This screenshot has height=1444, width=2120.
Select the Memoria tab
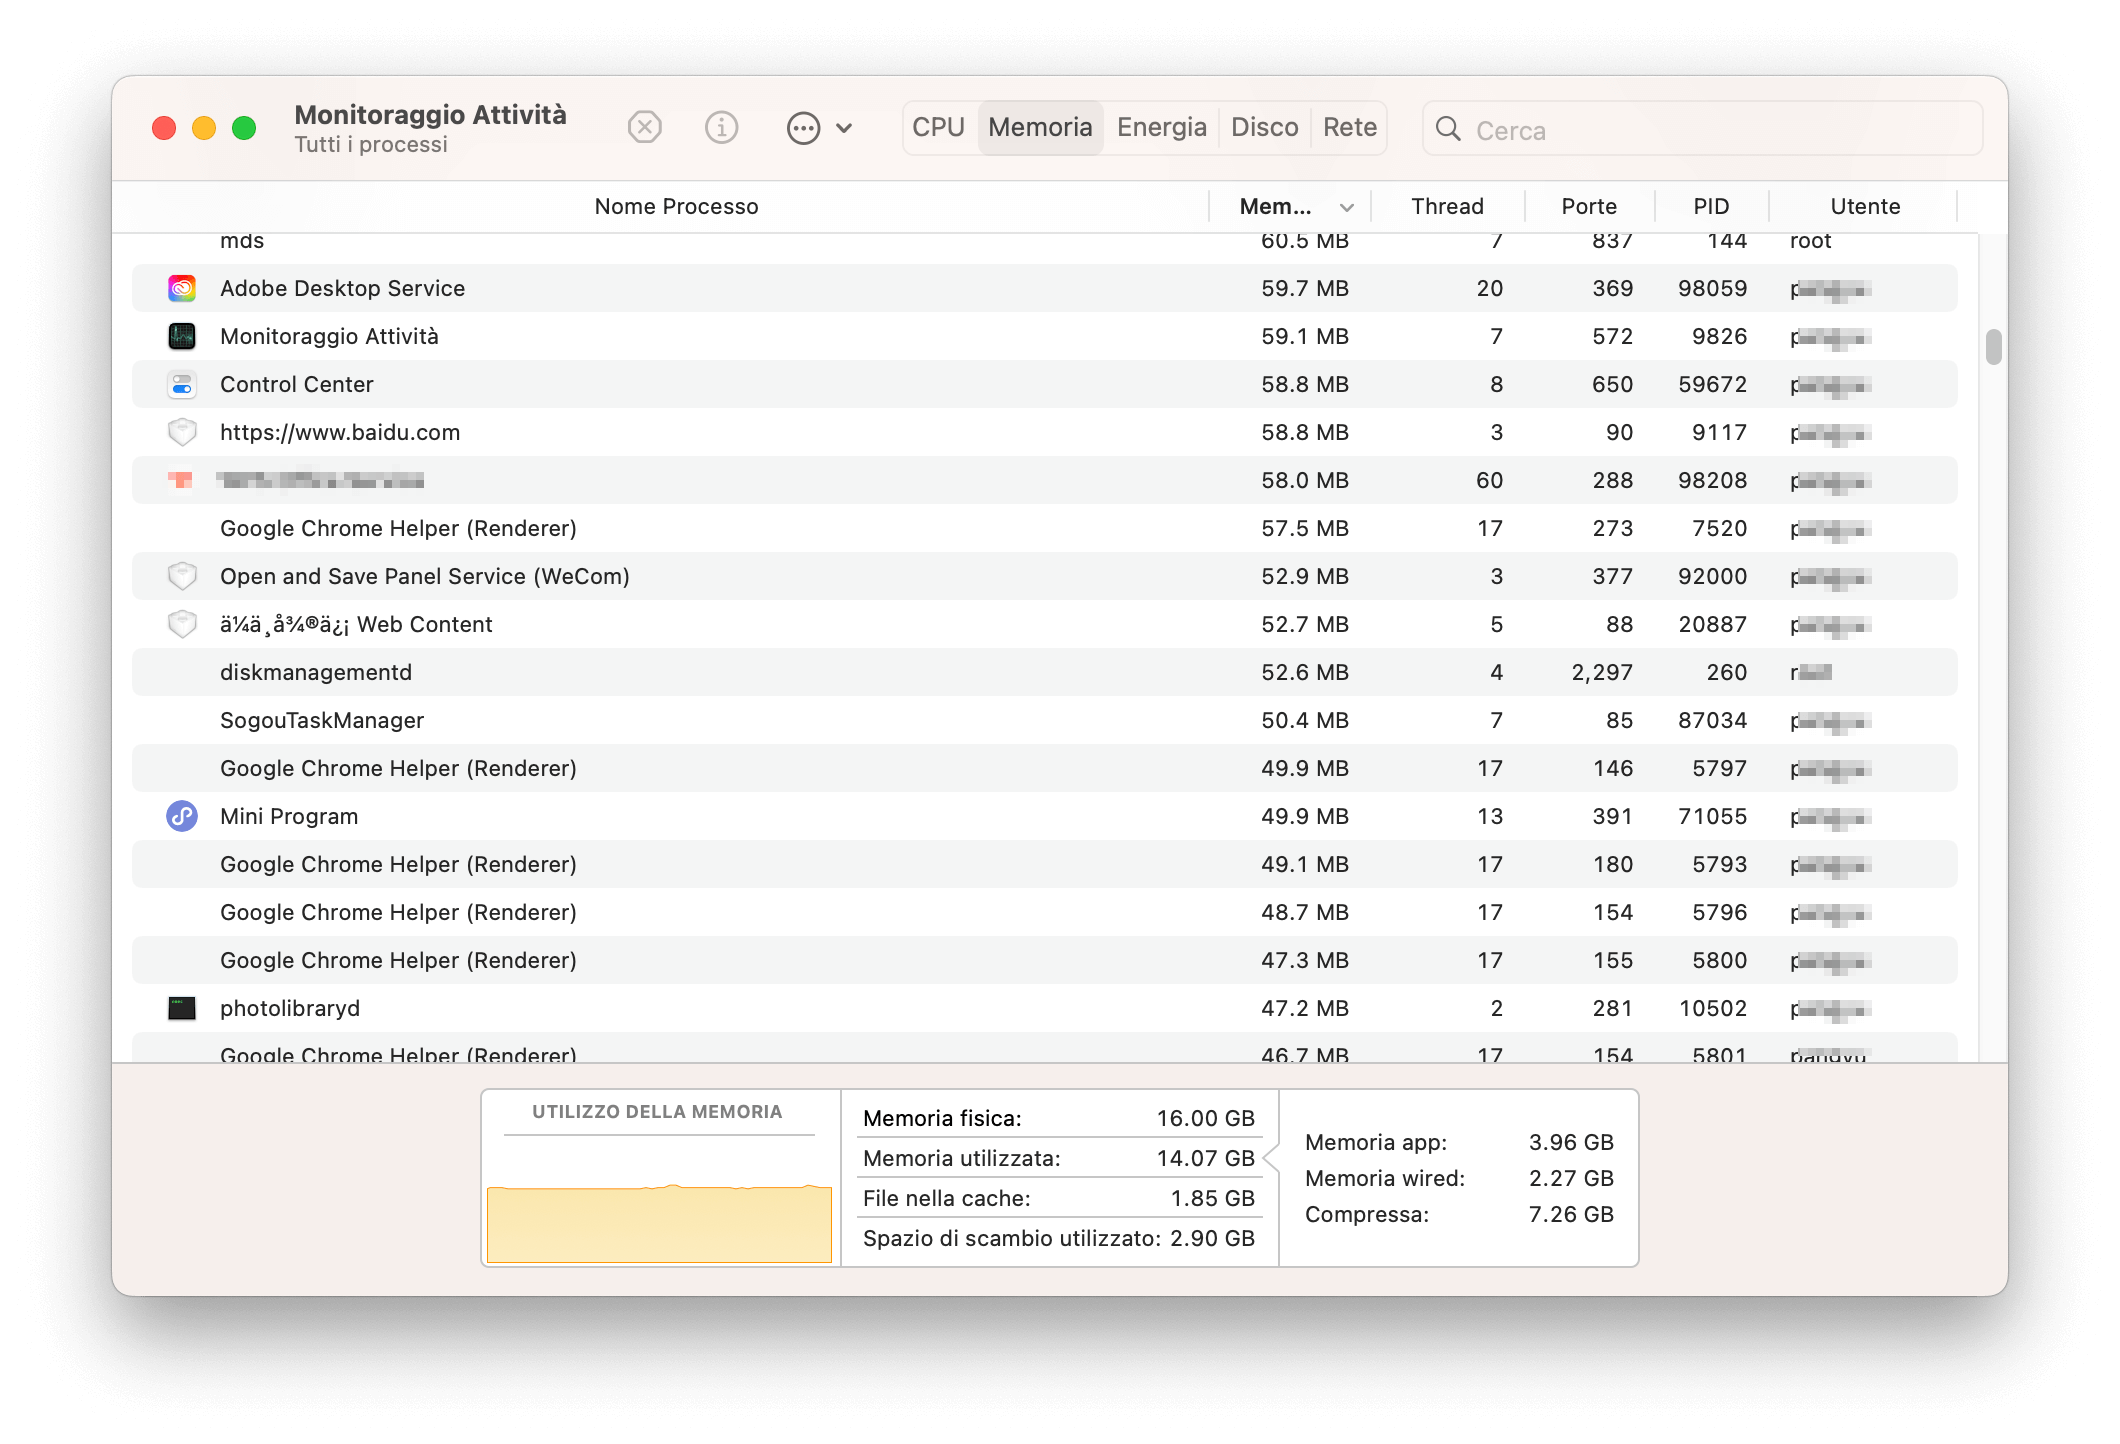click(x=1040, y=128)
